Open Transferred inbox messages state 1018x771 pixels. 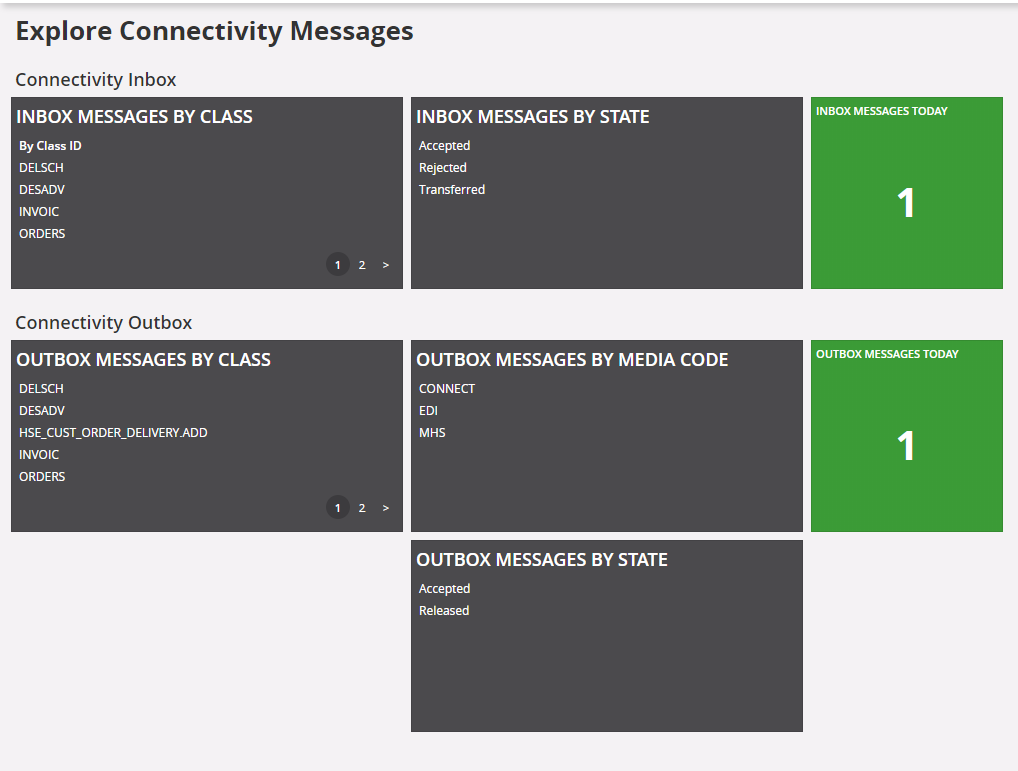pos(452,190)
